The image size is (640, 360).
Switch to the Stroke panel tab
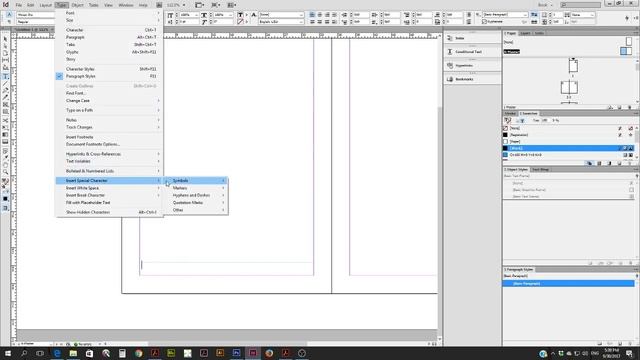[x=510, y=113]
